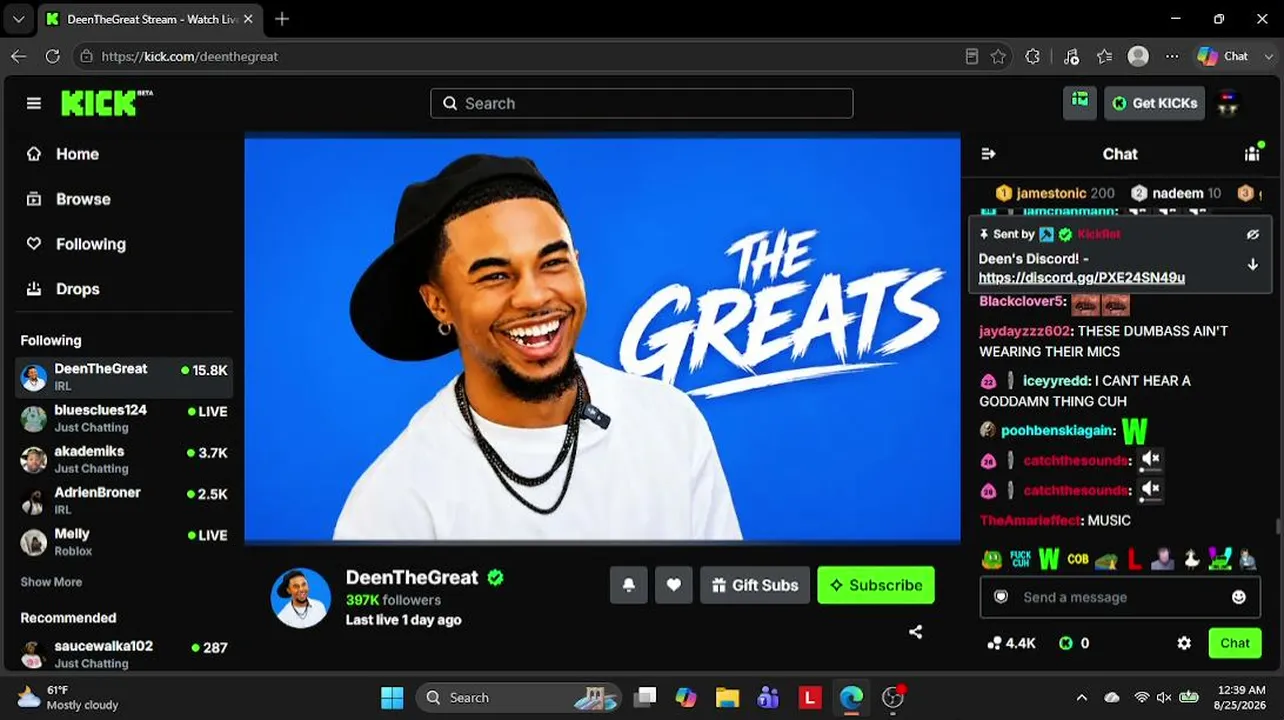Viewport: 1284px width, 720px height.
Task: Open chat users and leaderboard icon
Action: click(x=1252, y=153)
